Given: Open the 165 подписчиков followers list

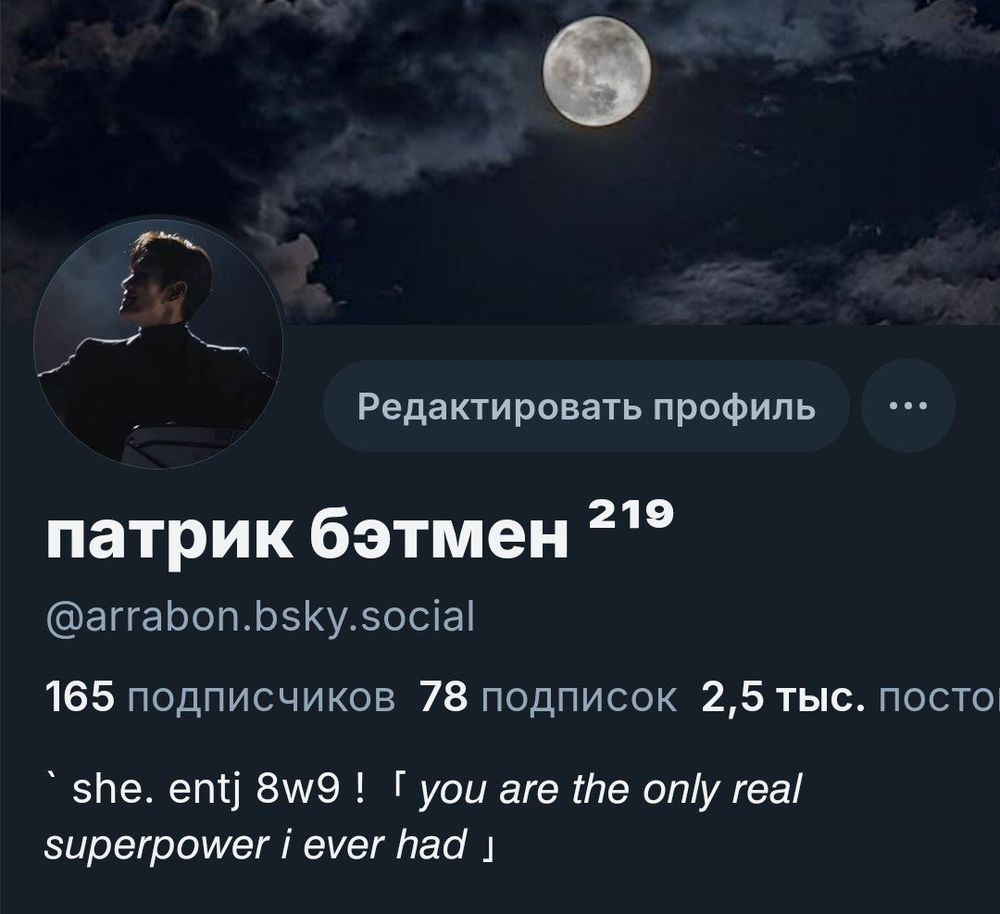Looking at the screenshot, I should tap(221, 697).
